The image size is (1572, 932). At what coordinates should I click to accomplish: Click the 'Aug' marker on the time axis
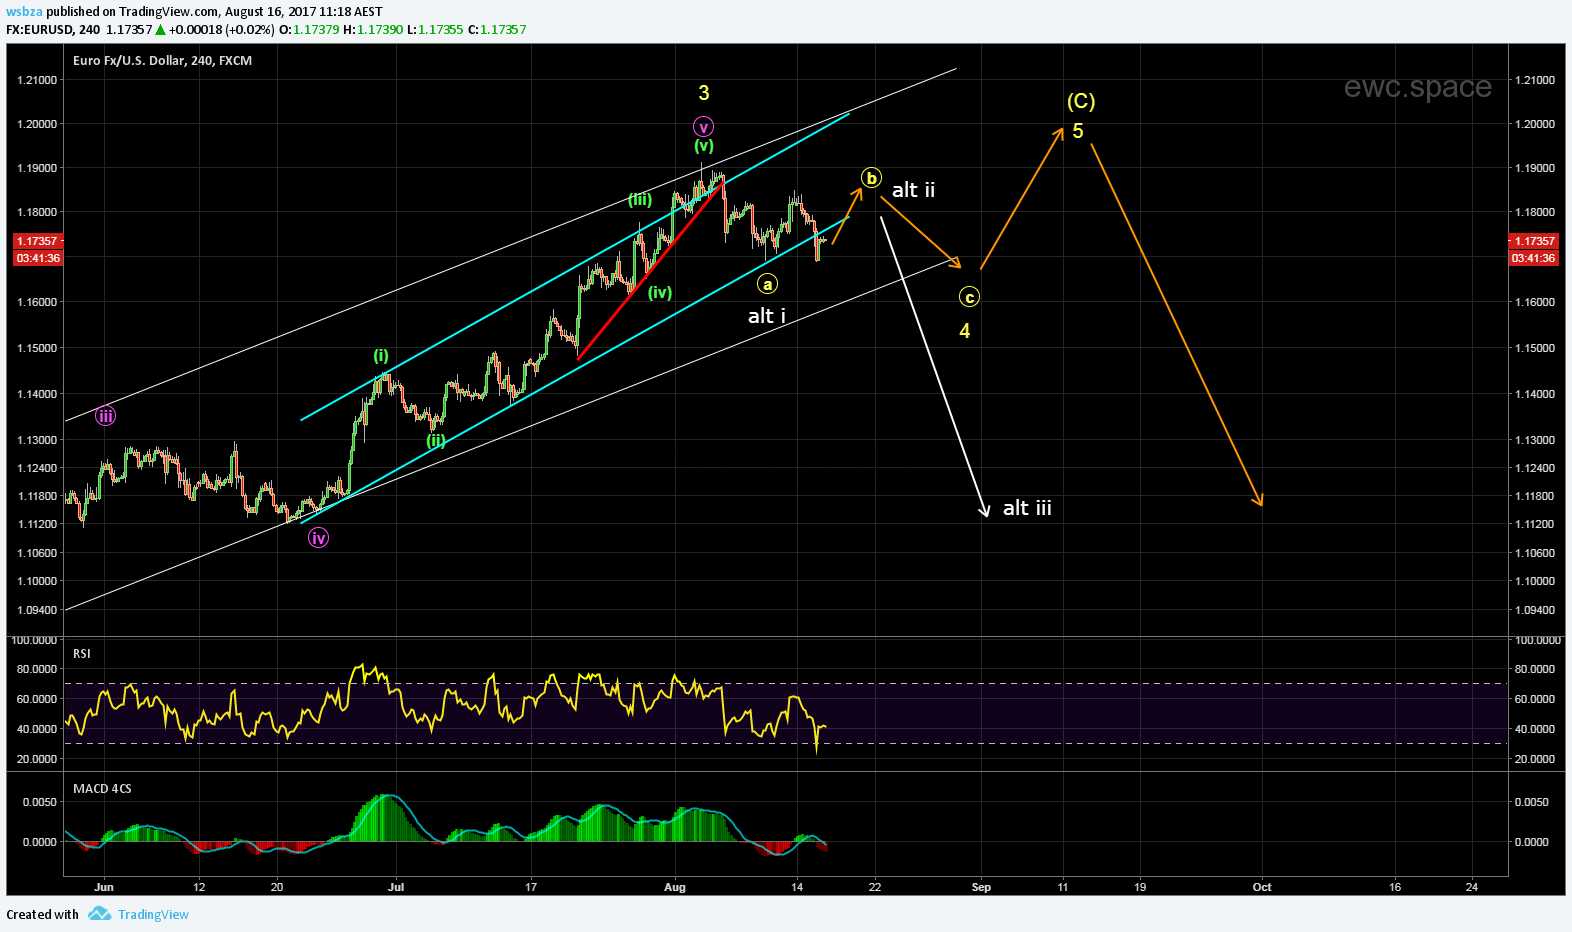[x=675, y=887]
